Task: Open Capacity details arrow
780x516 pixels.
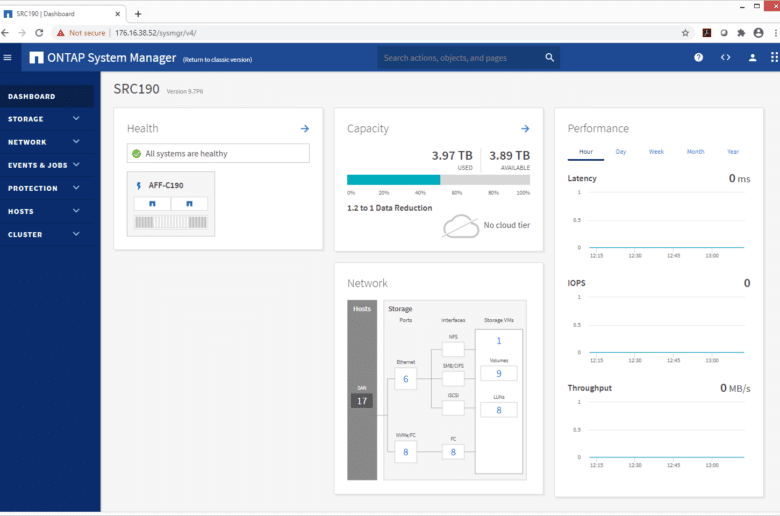Action: [525, 129]
